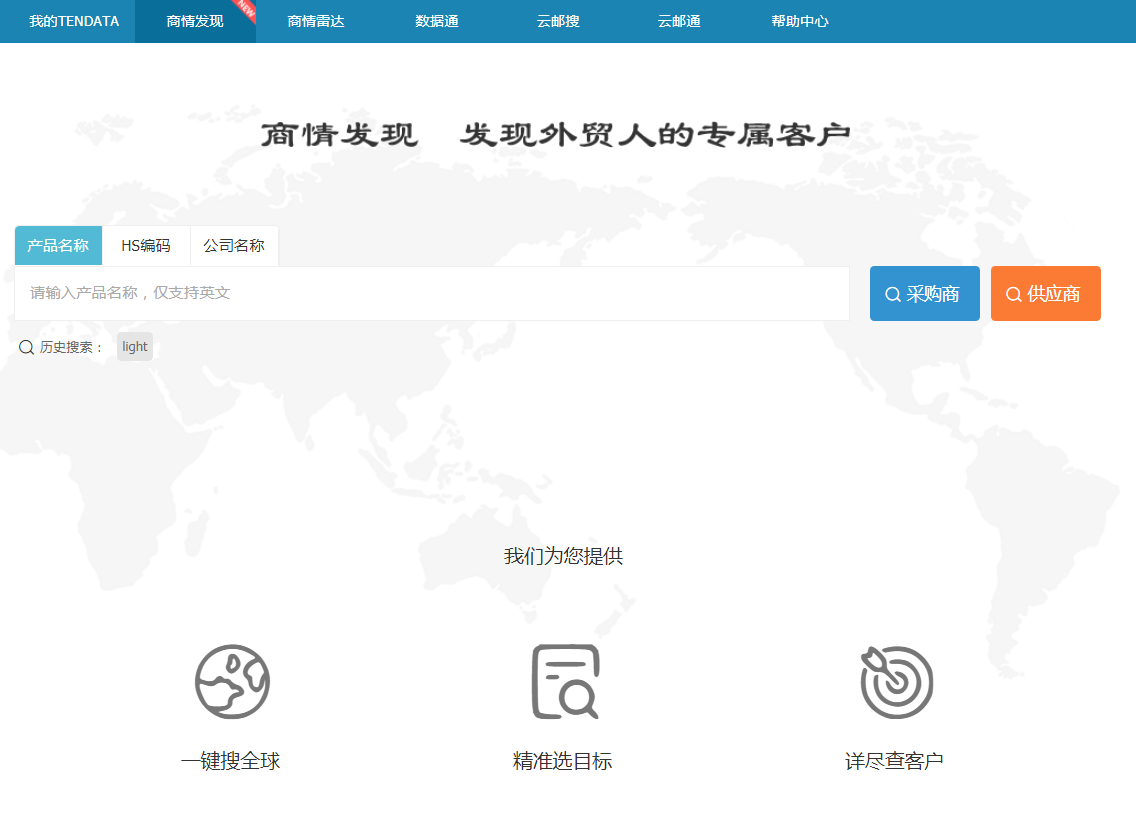Click the product name search input field
The width and height of the screenshot is (1136, 814).
[430, 293]
